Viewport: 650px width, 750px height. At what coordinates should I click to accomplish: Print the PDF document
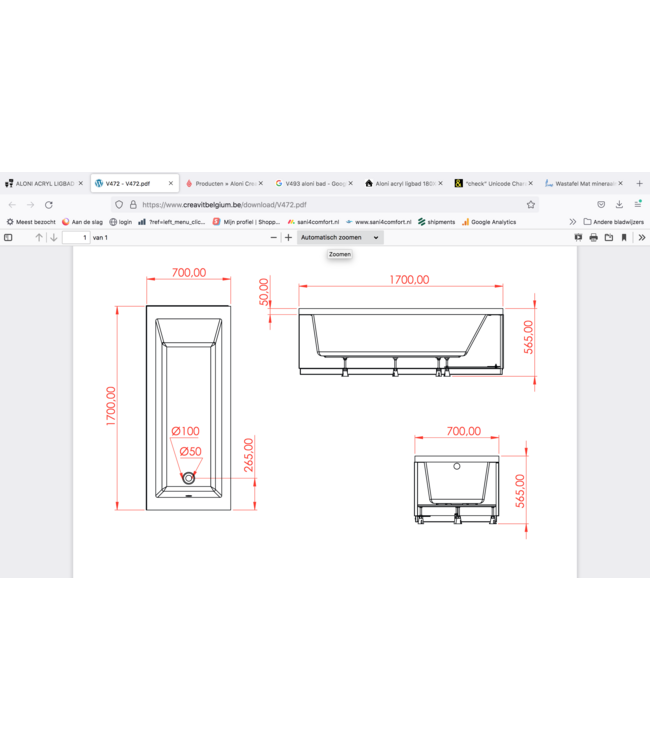coord(593,238)
